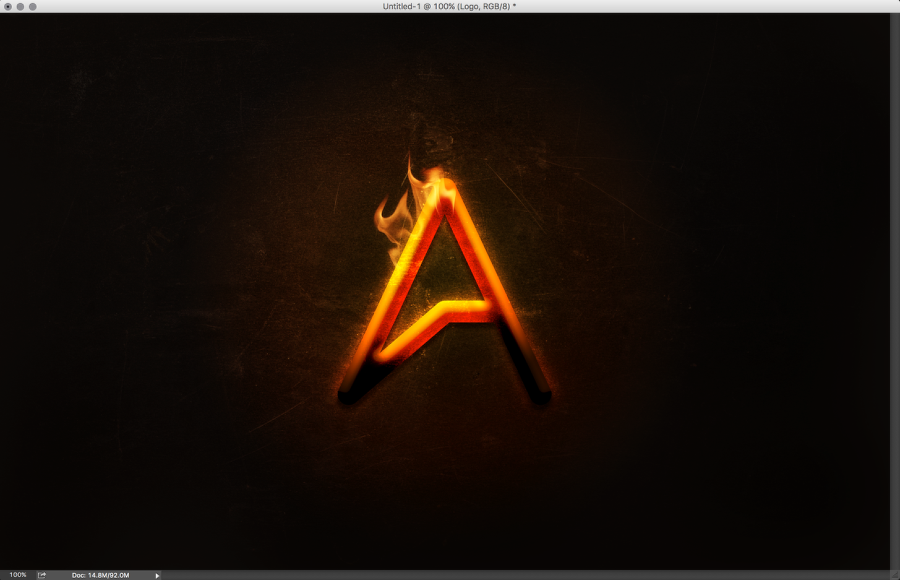Open the status bar info arrow menu
900x580 pixels.
point(157,575)
